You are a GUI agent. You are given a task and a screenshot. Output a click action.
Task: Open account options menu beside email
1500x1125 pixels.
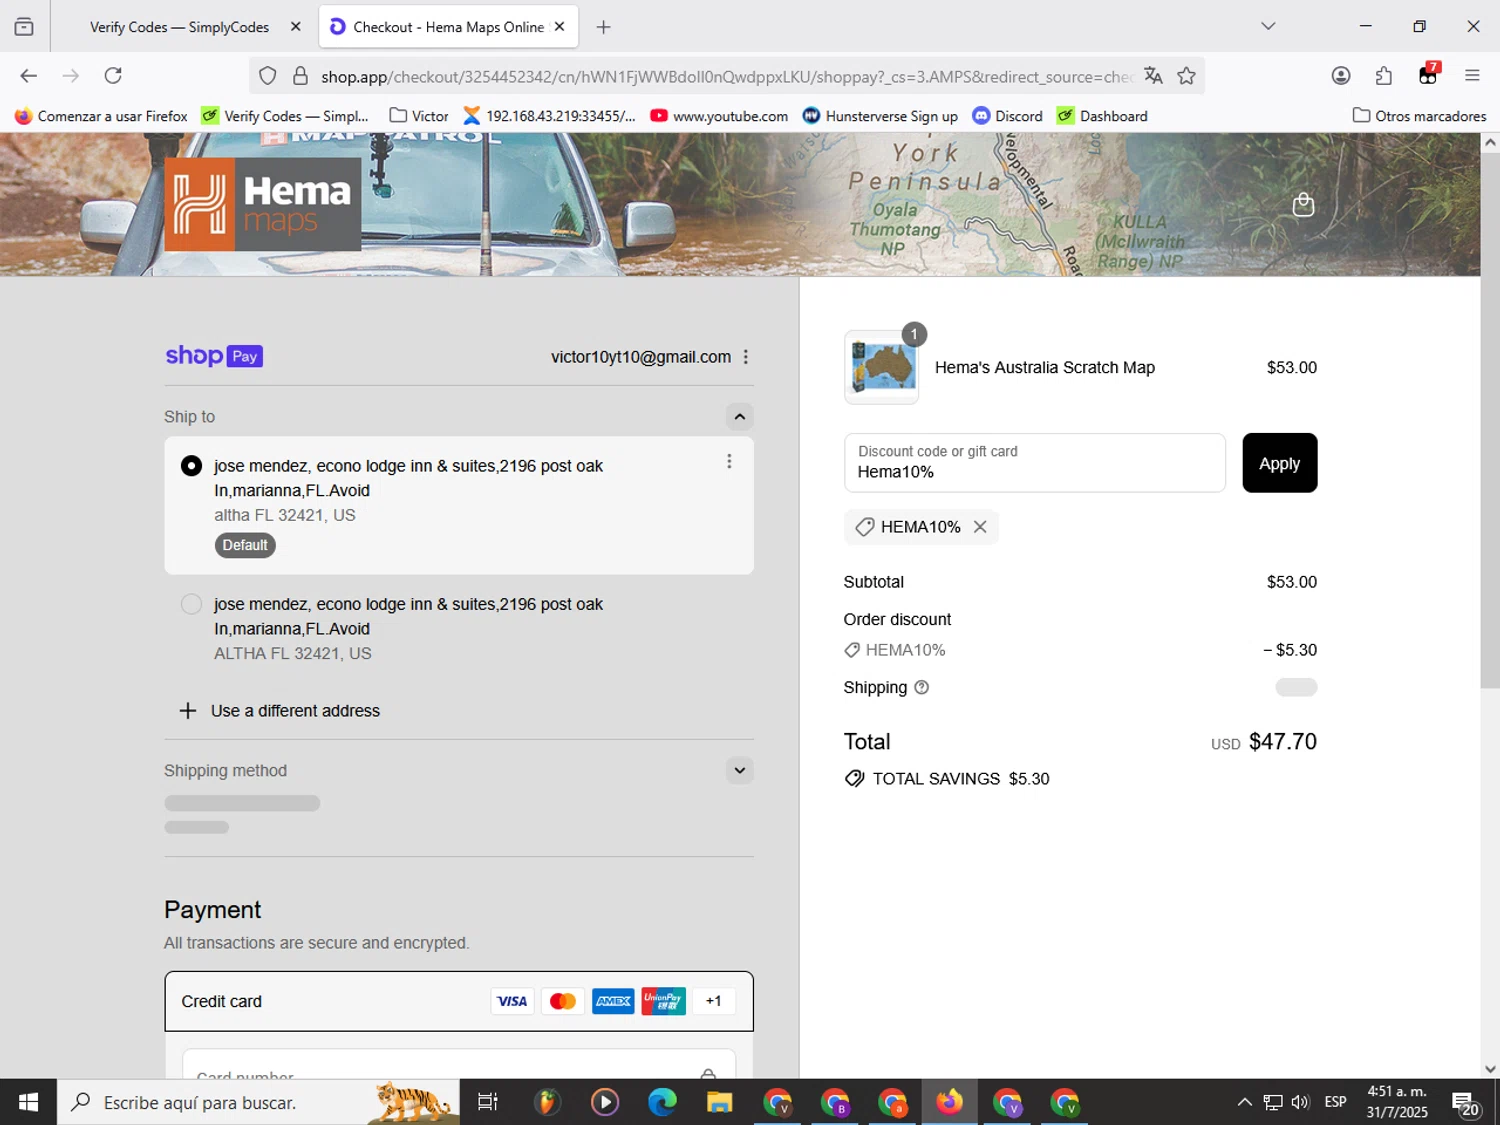click(746, 357)
